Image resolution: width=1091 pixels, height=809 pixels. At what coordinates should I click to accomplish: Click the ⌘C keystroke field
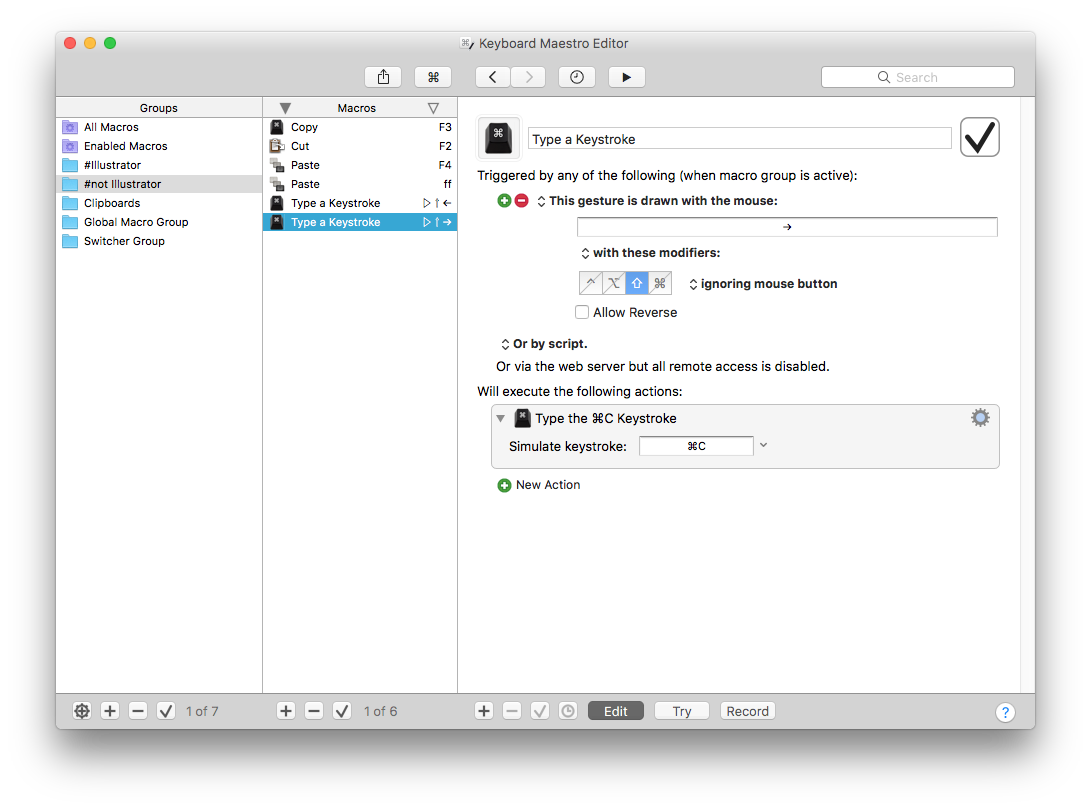point(696,446)
